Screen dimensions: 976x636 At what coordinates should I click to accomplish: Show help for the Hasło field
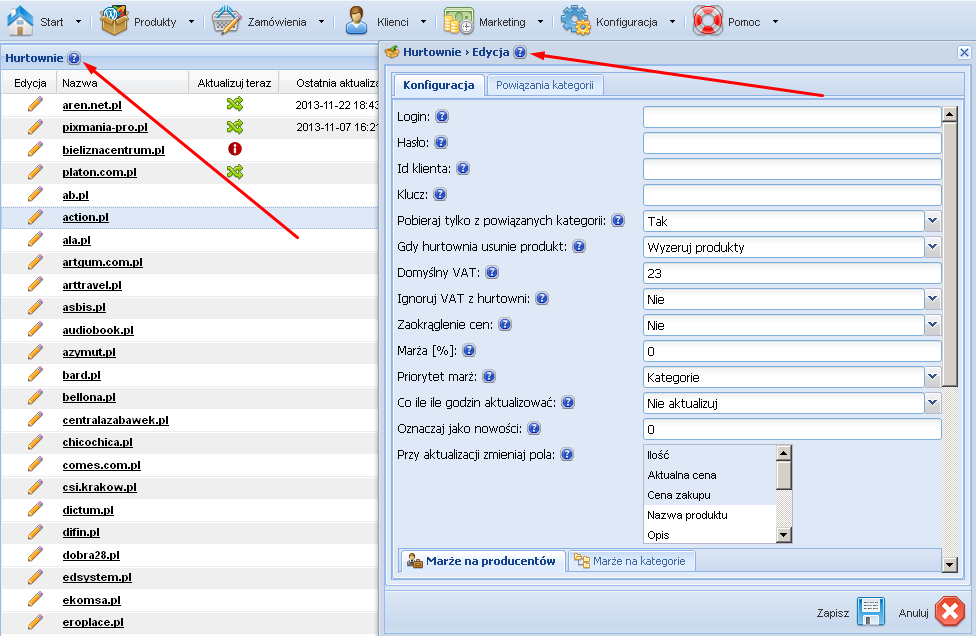[441, 143]
